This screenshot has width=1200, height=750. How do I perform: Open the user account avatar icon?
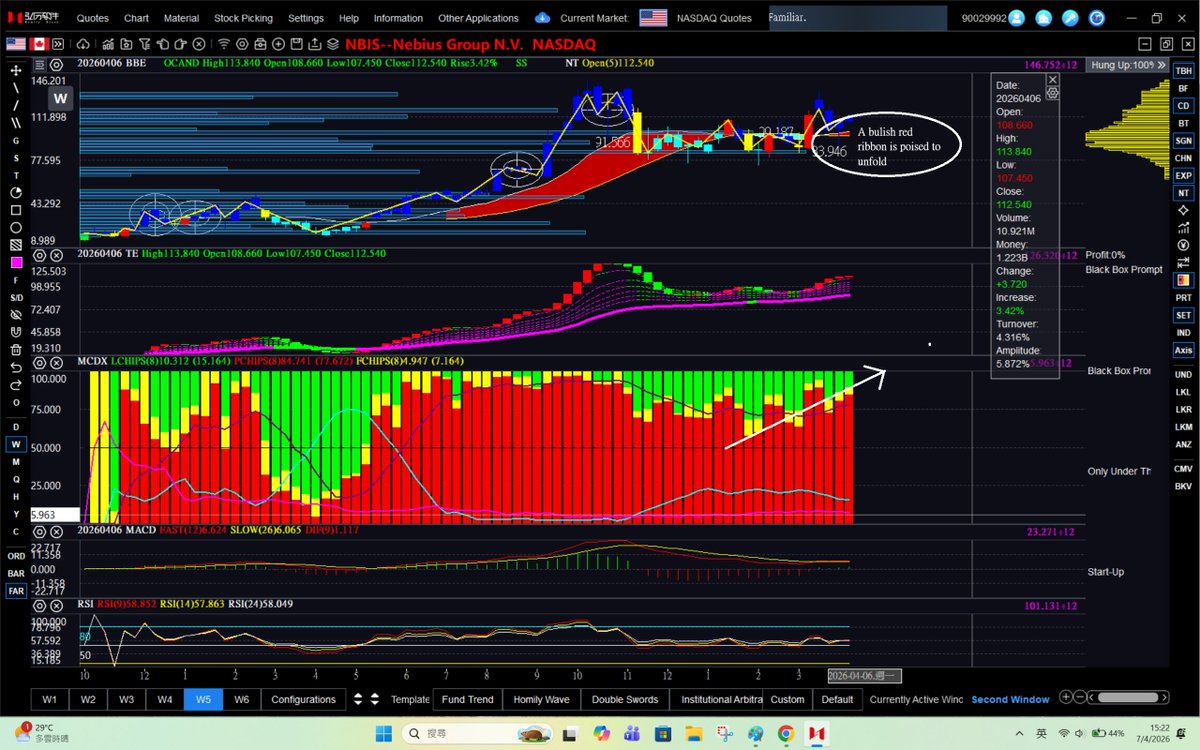pos(1017,17)
